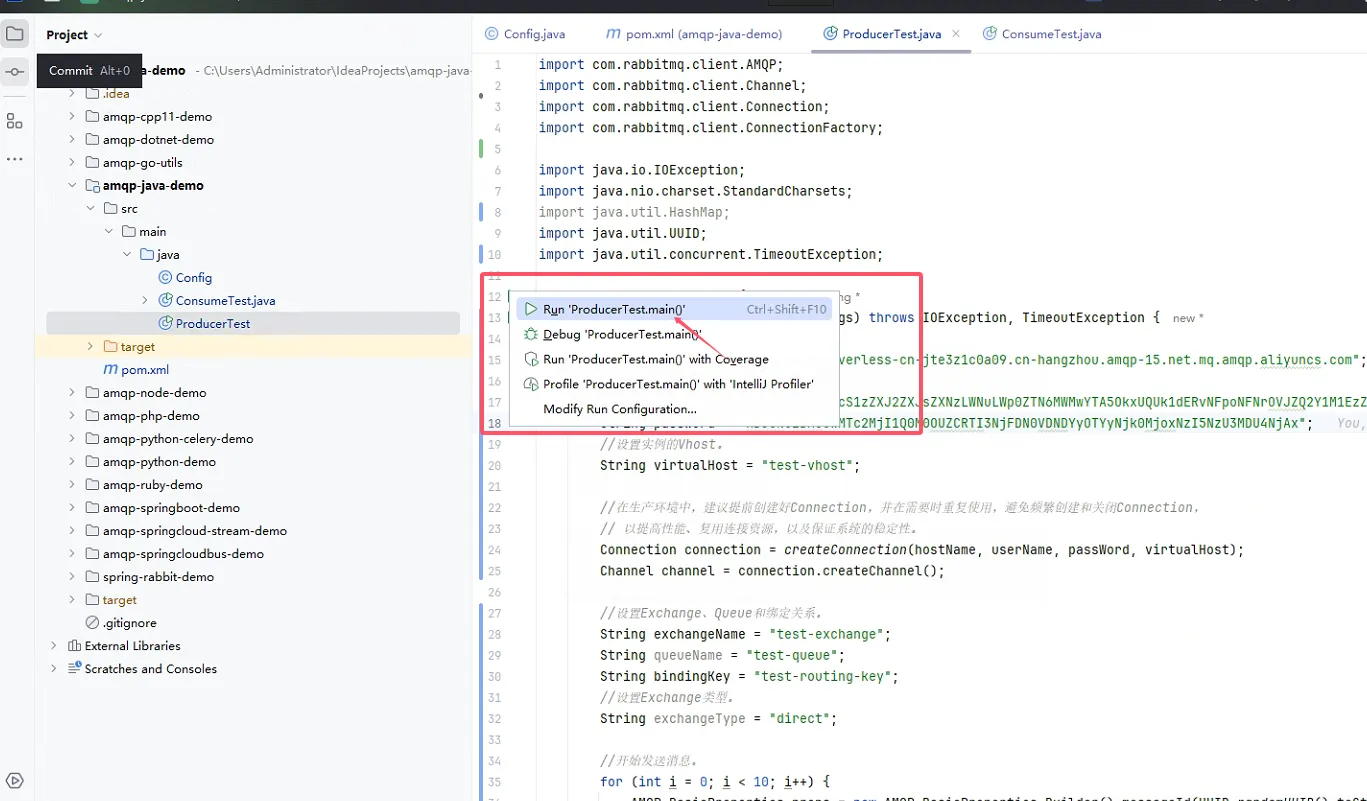
Task: Click the External Libraries icon
Action: pos(74,646)
